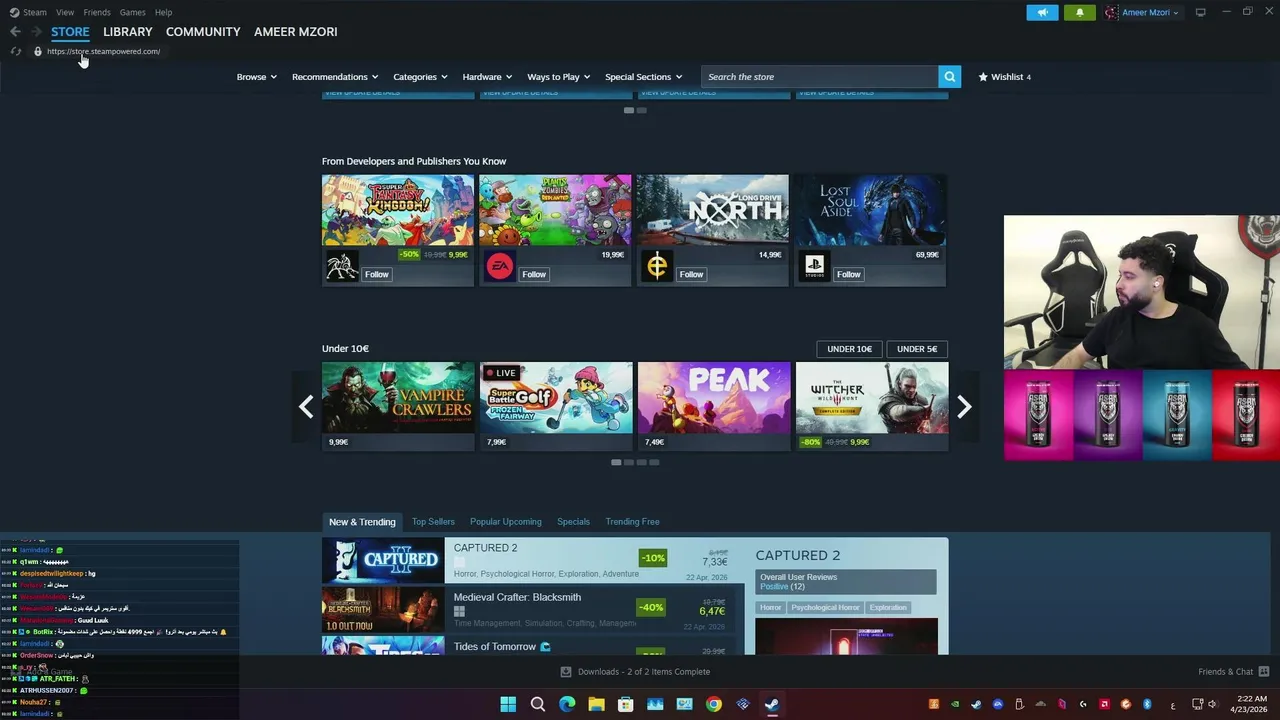
Task: Click the UNDER 5€ button
Action: pyautogui.click(x=917, y=349)
